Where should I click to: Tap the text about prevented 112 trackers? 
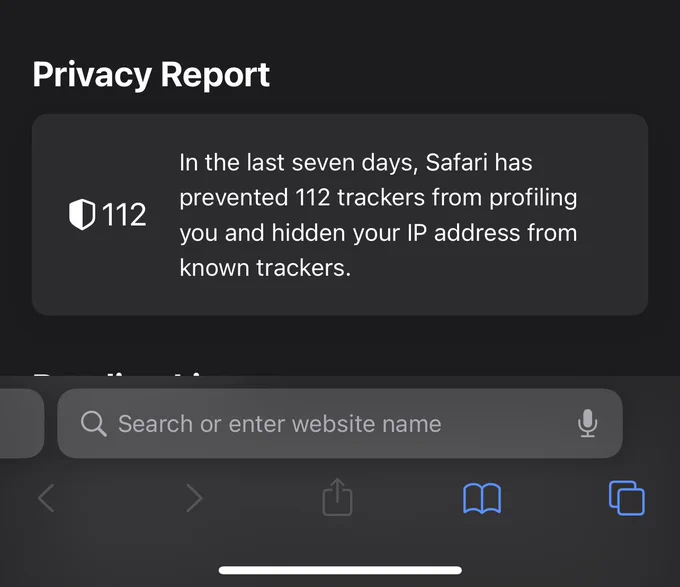click(378, 198)
